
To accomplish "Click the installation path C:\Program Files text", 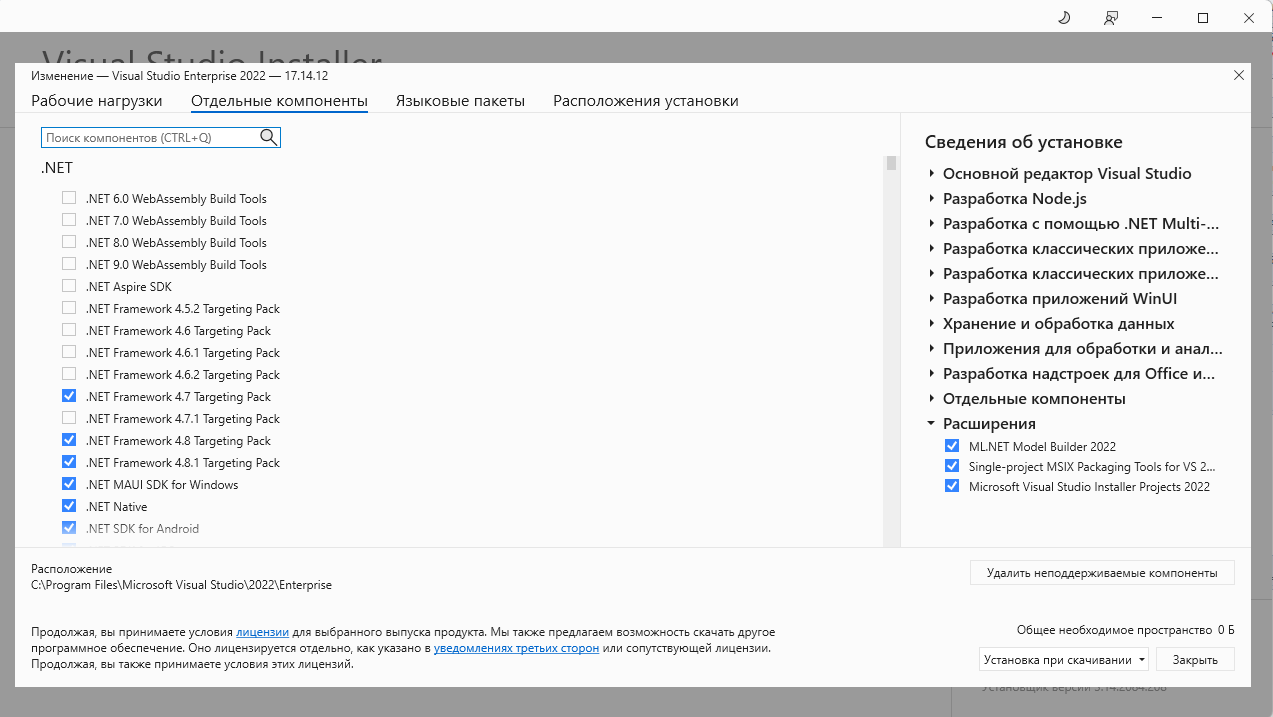I will [x=181, y=585].
